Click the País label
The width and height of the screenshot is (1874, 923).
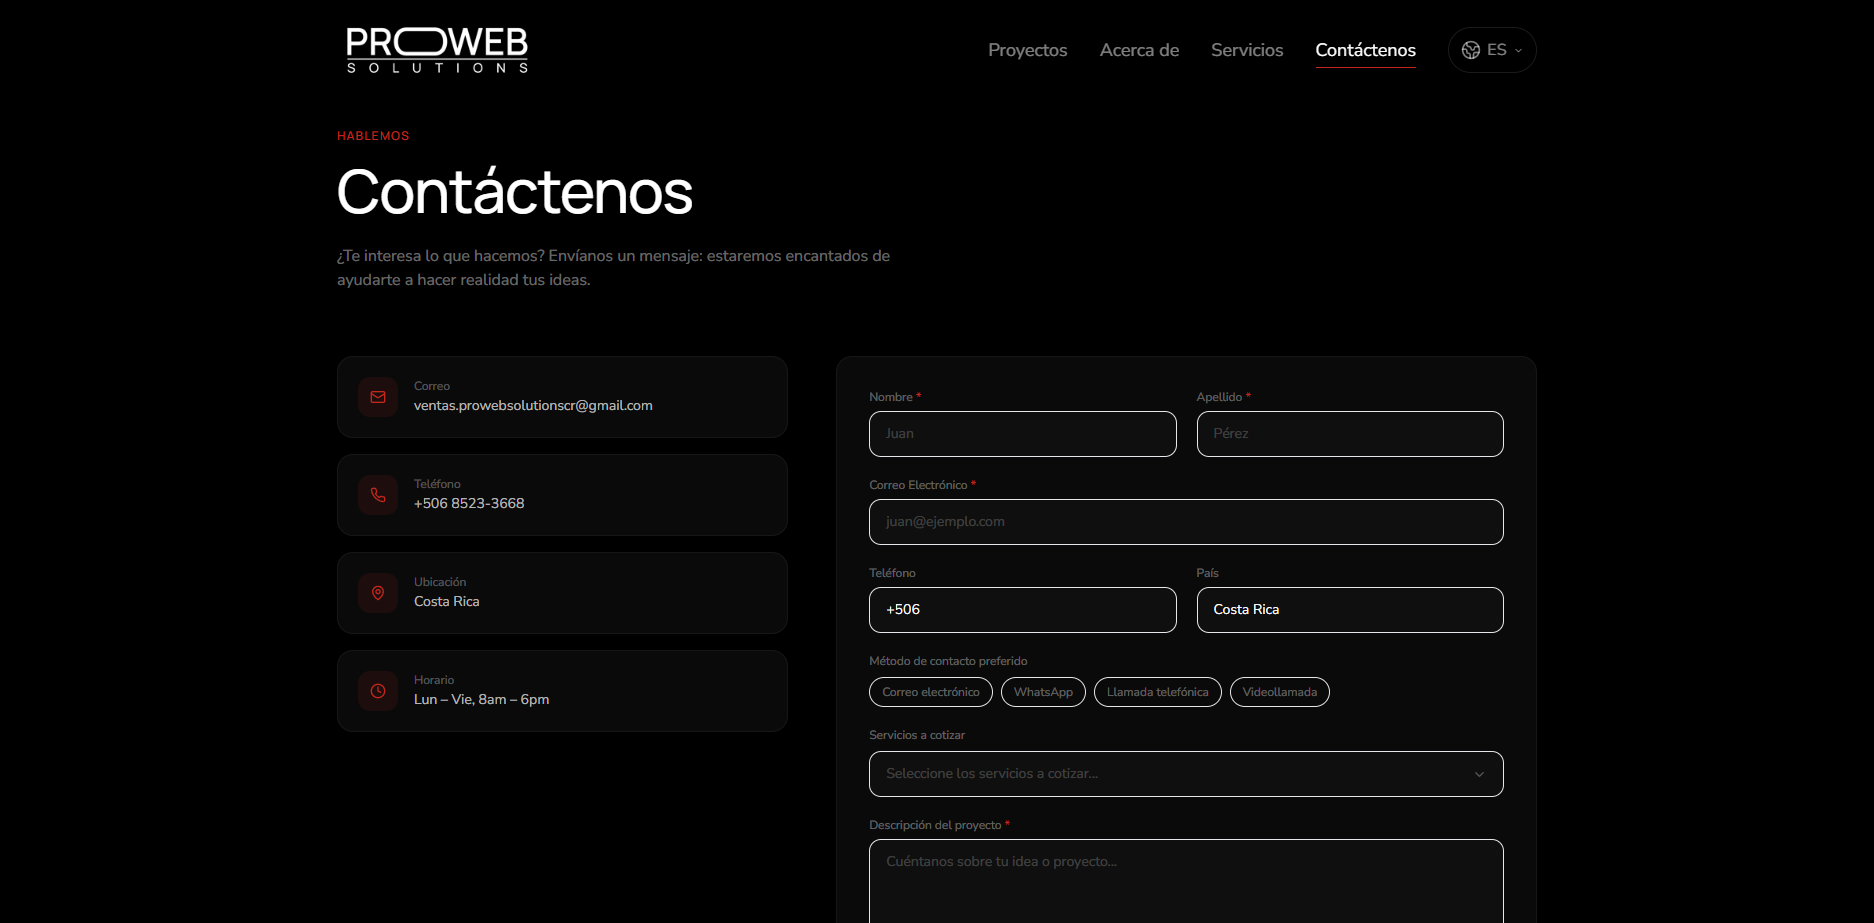(x=1207, y=573)
